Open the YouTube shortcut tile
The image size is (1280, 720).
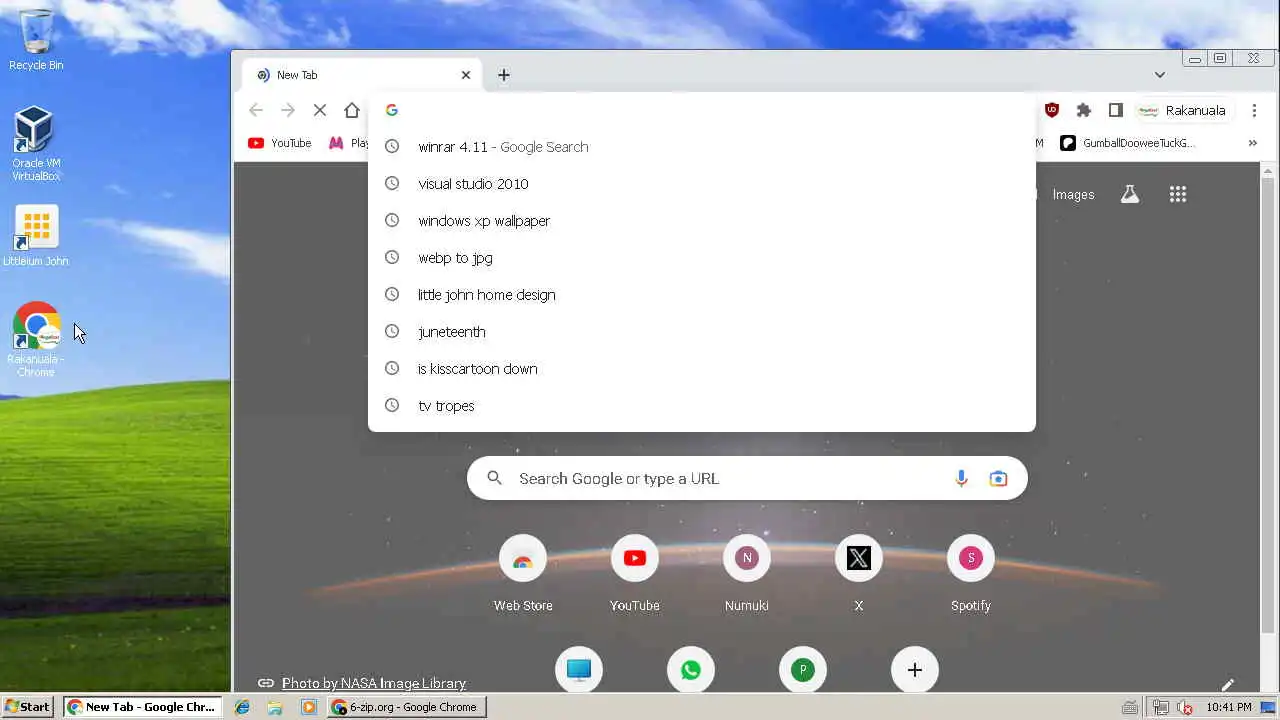pyautogui.click(x=635, y=574)
